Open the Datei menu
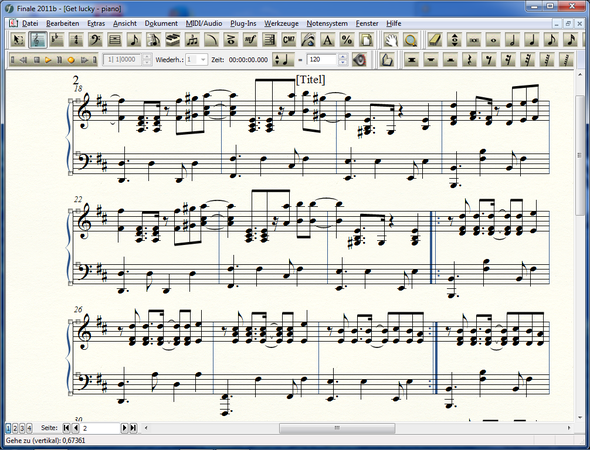Image resolution: width=590 pixels, height=450 pixels. (x=30, y=23)
